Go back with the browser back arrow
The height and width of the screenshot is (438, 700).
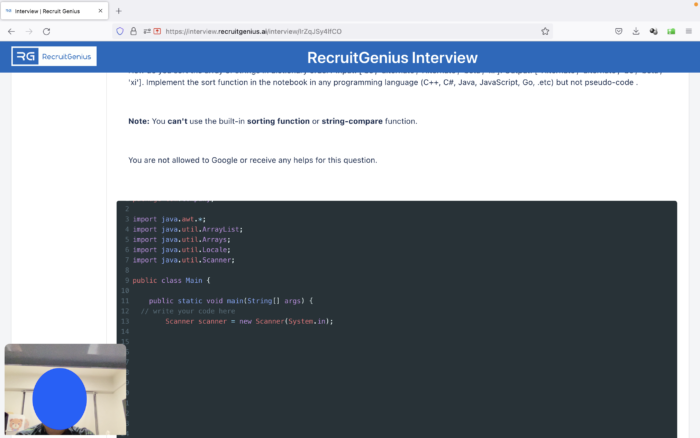click(x=11, y=31)
